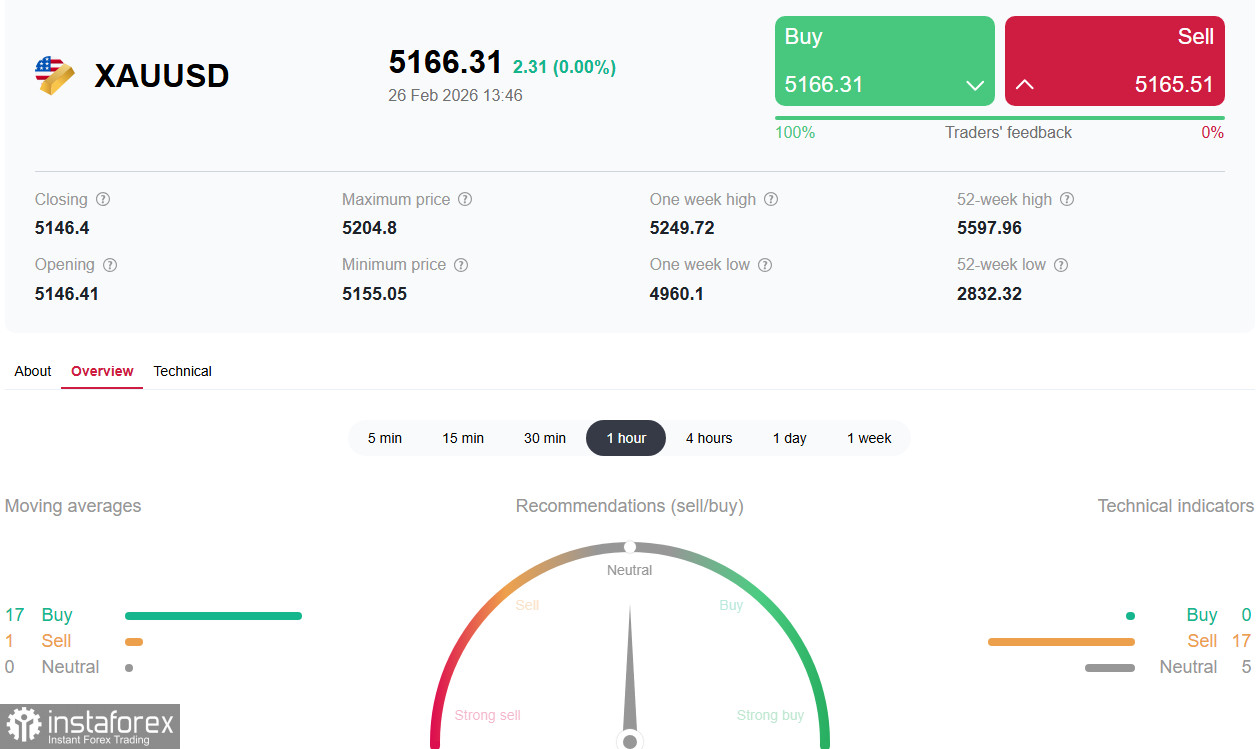Click the help icon beside One week low
1256x749 pixels.
click(x=765, y=265)
